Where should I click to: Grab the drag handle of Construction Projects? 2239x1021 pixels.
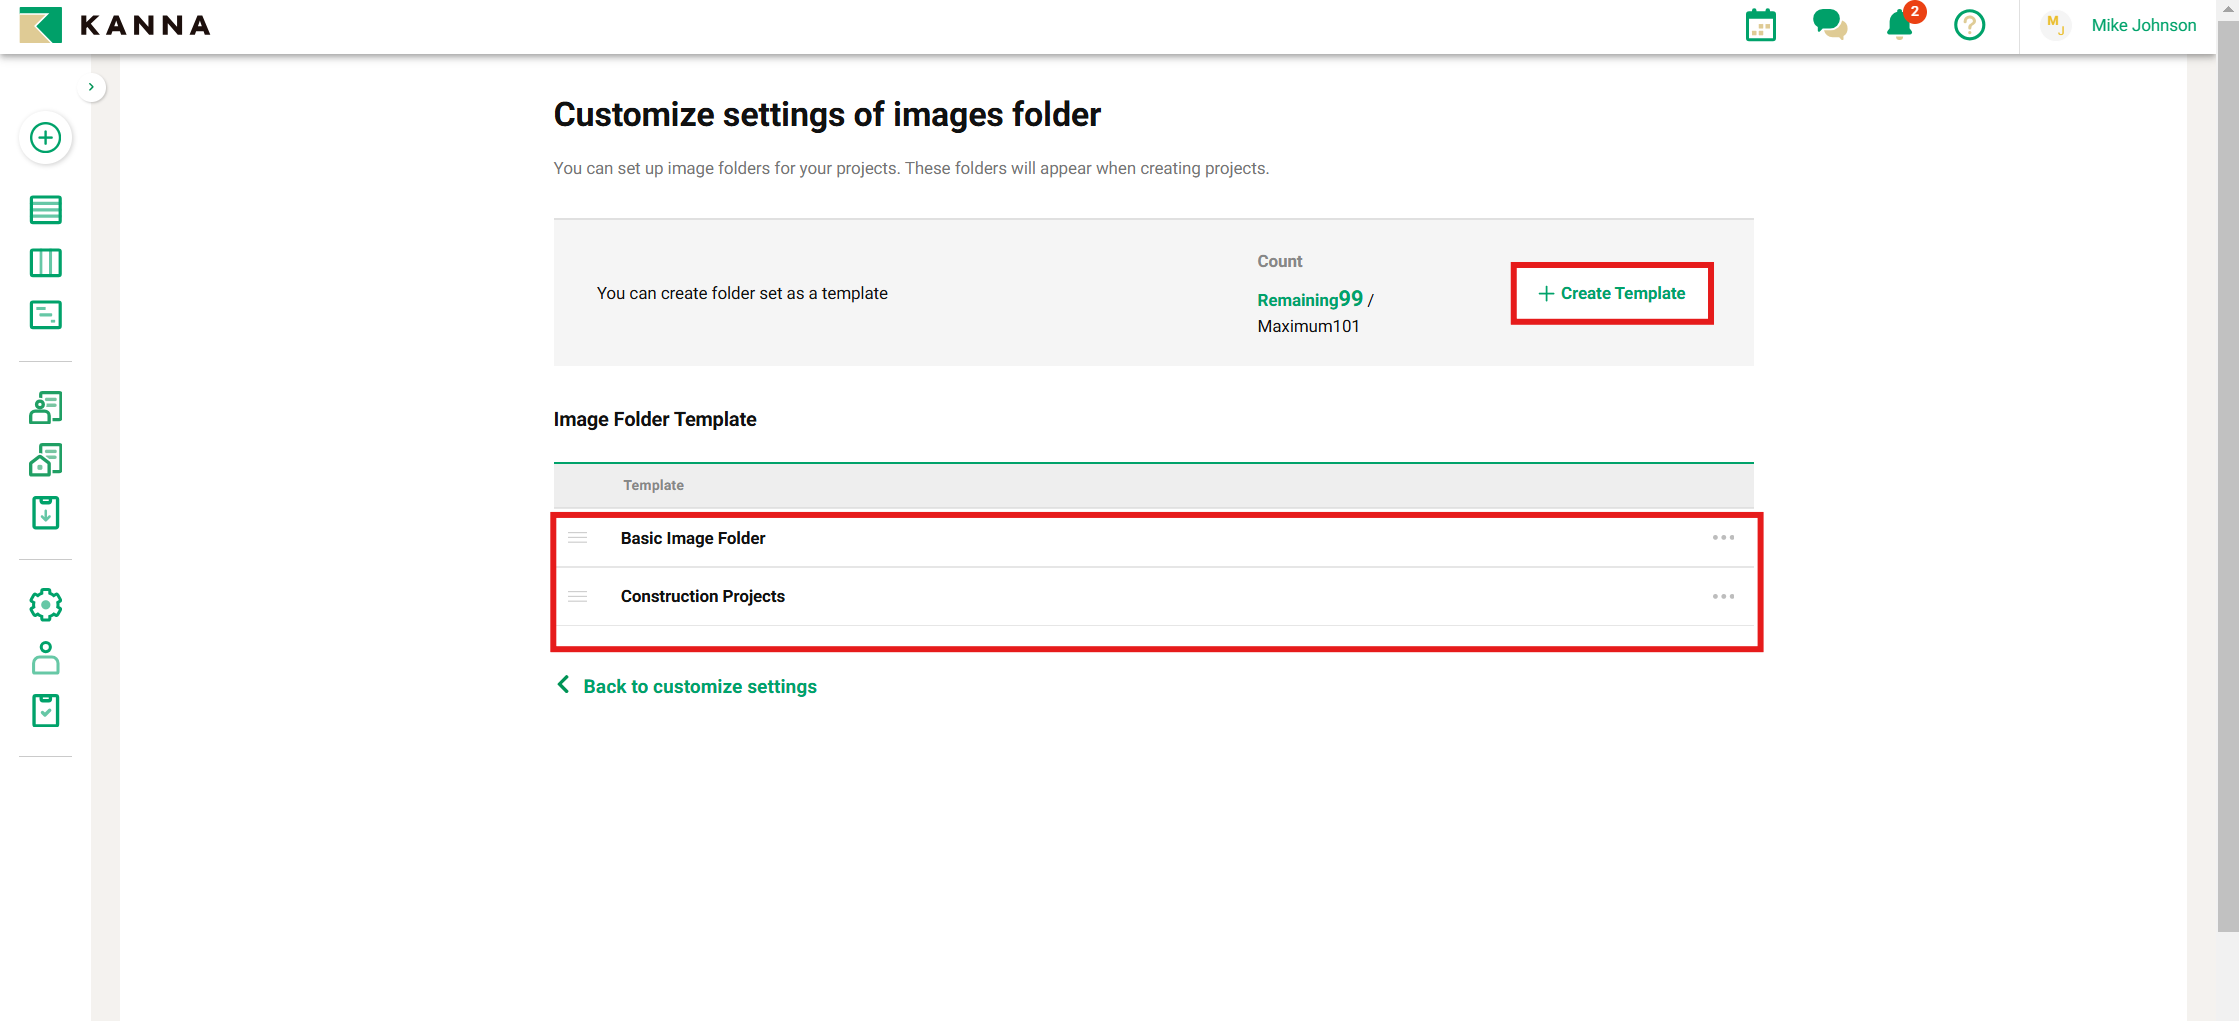point(577,596)
